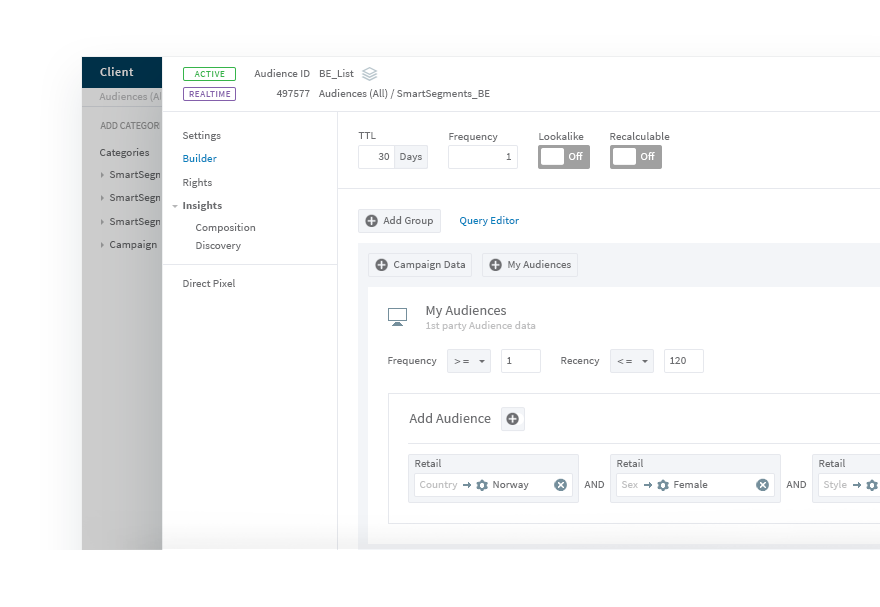Click the Categories heading in the sidebar
Screen dimensions: 880x607
point(124,153)
